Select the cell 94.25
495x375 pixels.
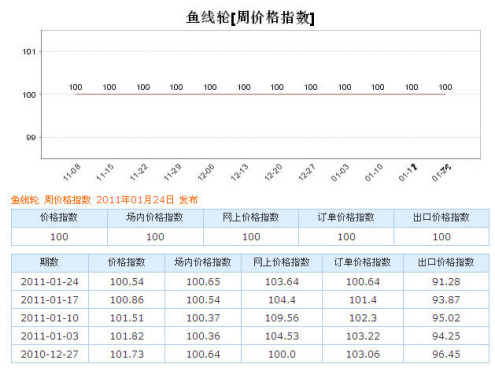[x=446, y=336]
